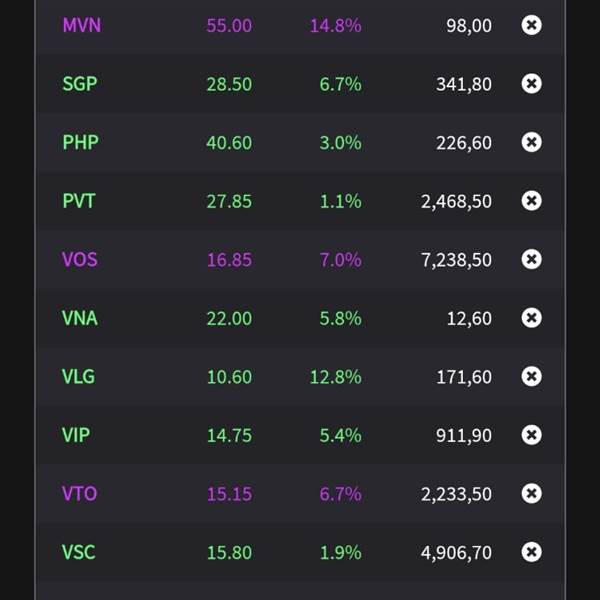Screen dimensions: 600x600
Task: Select the SGP ticker symbol
Action: 80,84
